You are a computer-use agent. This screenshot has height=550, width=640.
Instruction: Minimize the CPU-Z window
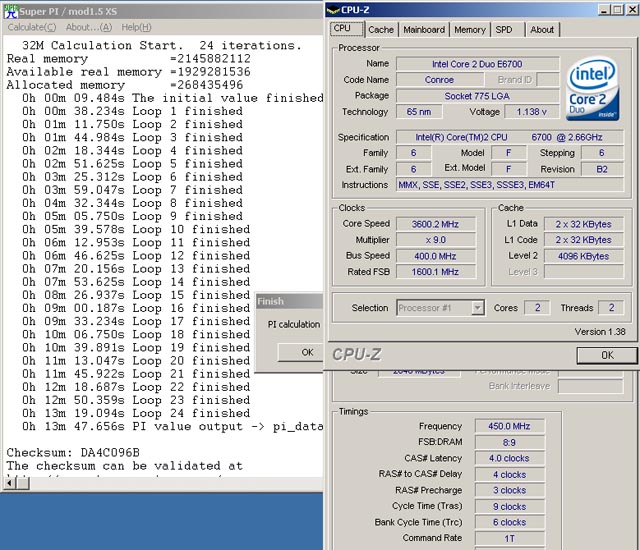coord(604,10)
